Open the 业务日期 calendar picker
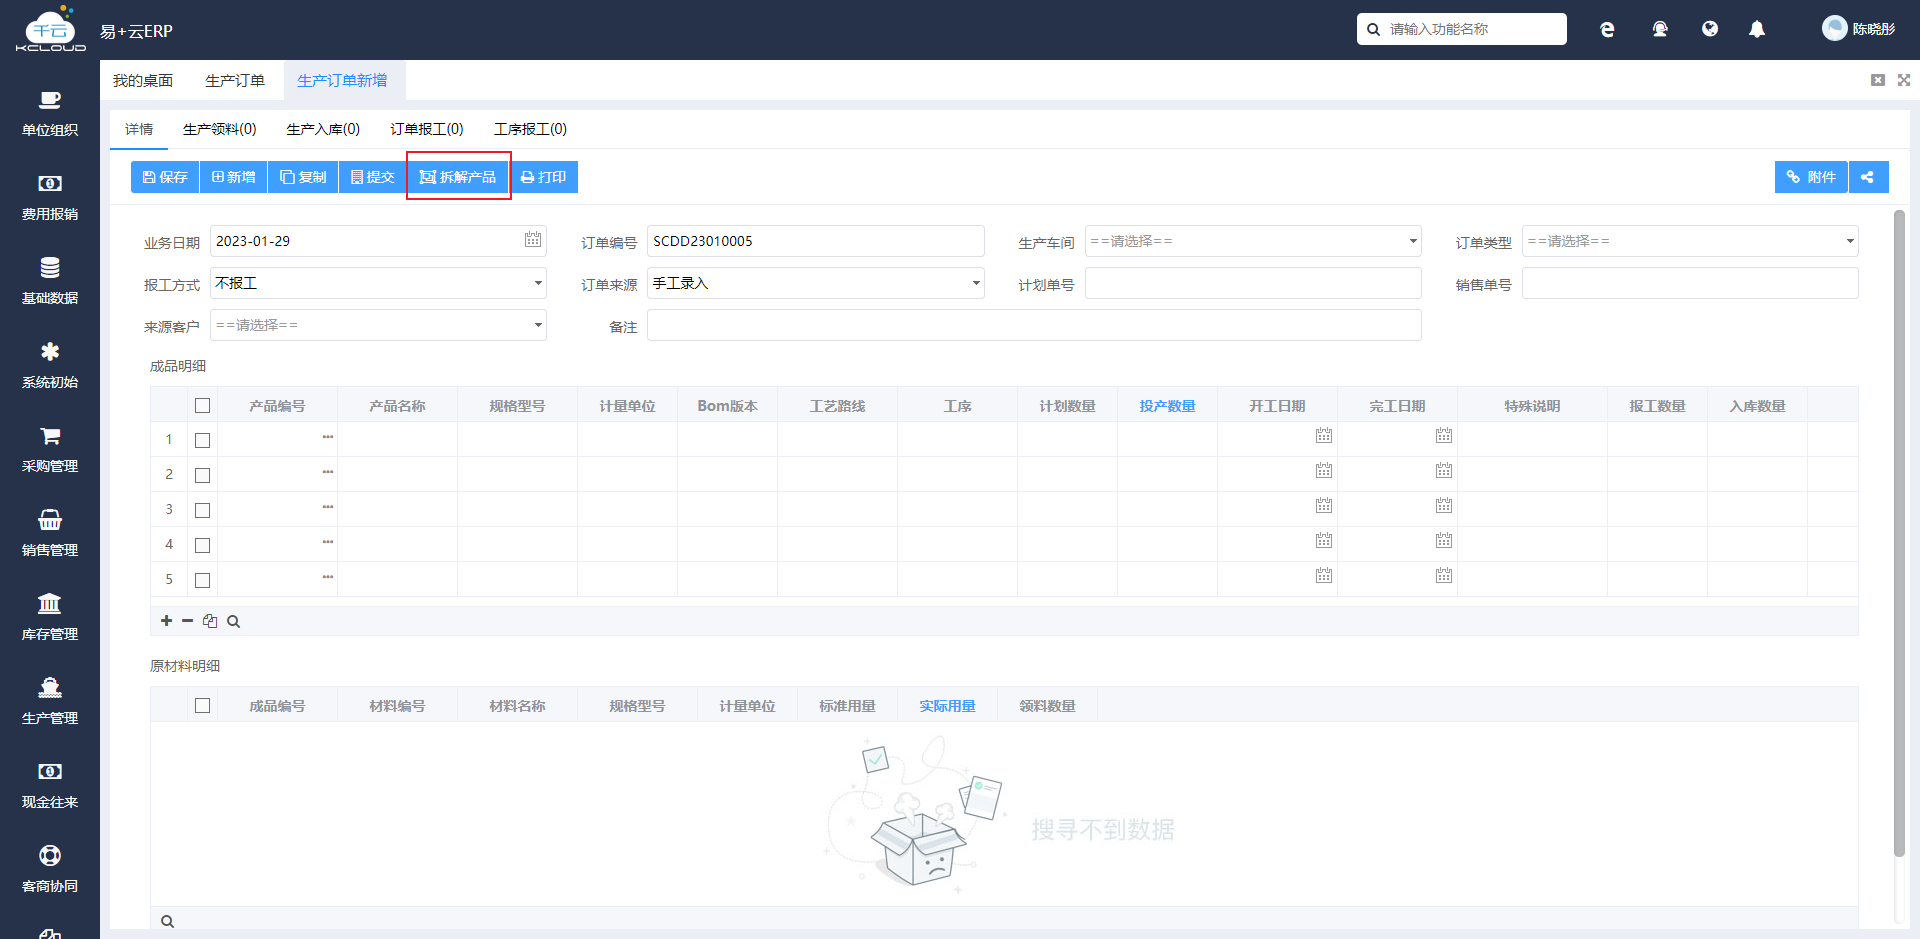1920x939 pixels. (533, 240)
